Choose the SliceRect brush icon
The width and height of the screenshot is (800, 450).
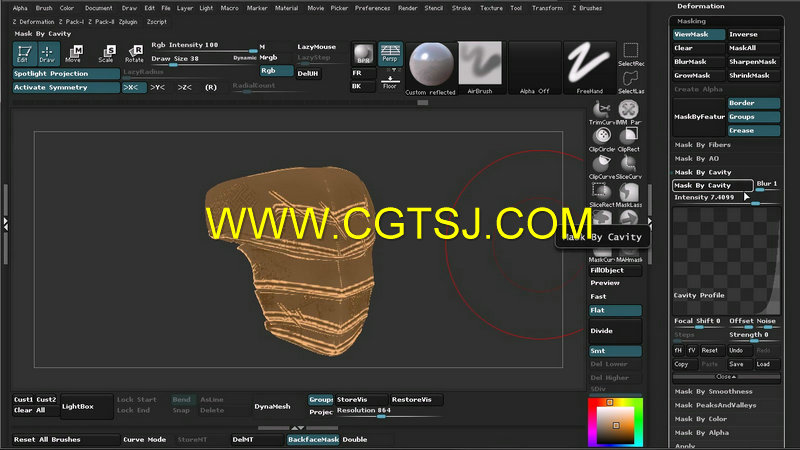[x=602, y=195]
